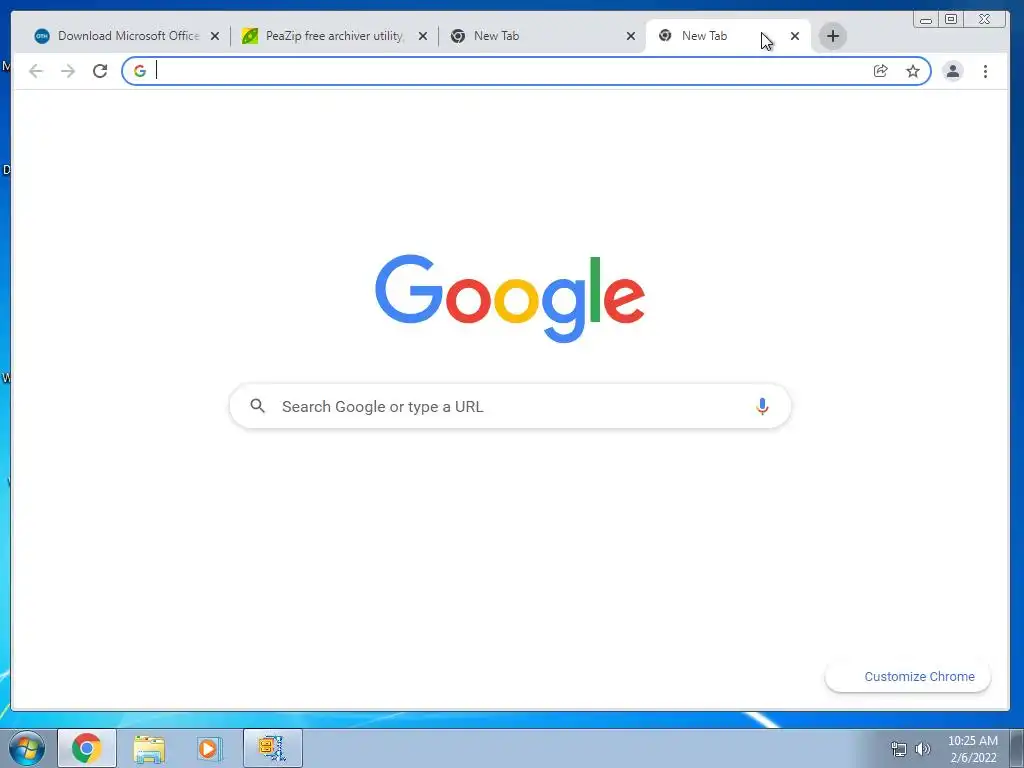Click the Google logo
The width and height of the screenshot is (1024, 768).
click(510, 298)
